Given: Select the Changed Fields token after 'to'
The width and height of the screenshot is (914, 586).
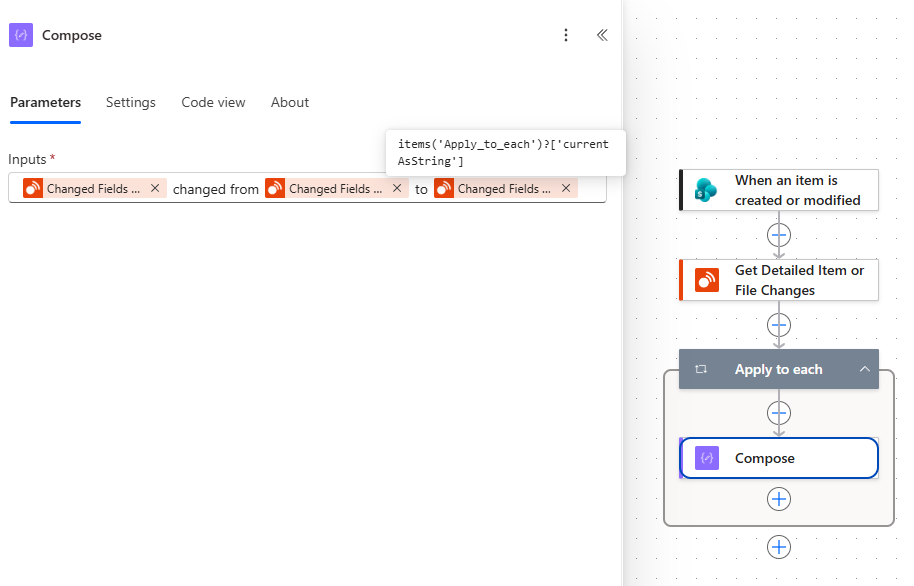Looking at the screenshot, I should click(x=505, y=188).
